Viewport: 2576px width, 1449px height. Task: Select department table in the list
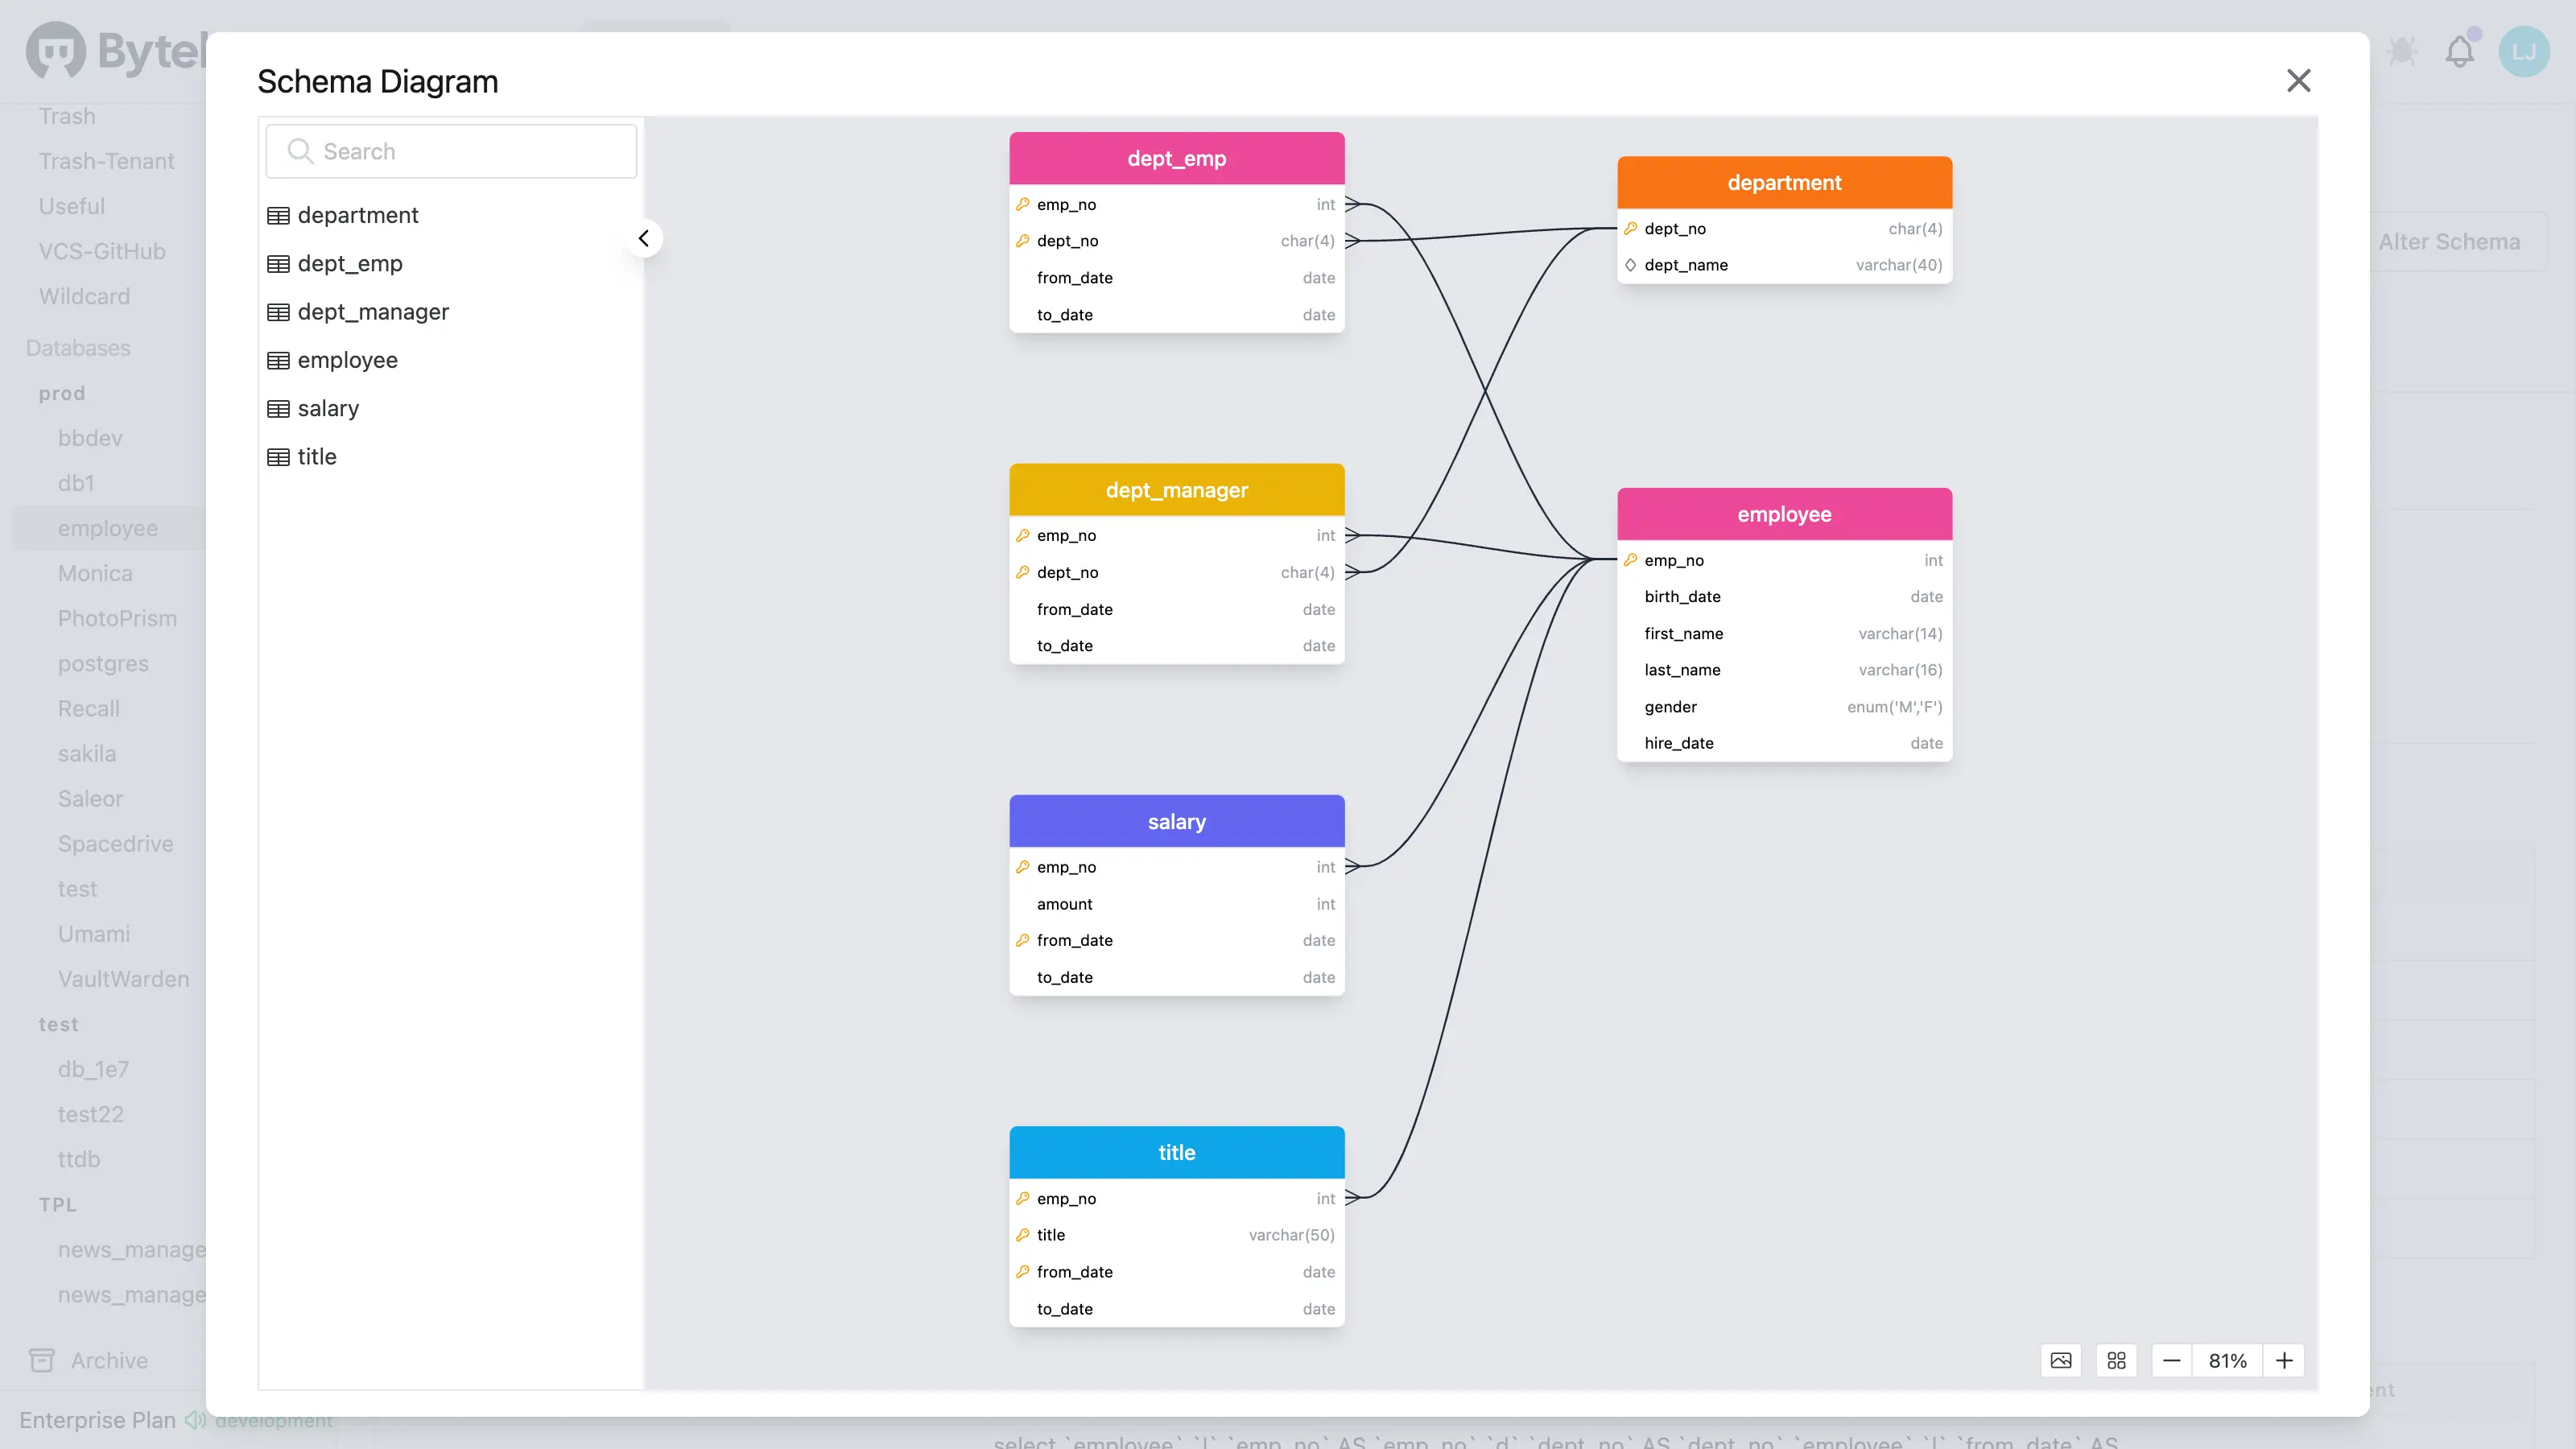357,215
